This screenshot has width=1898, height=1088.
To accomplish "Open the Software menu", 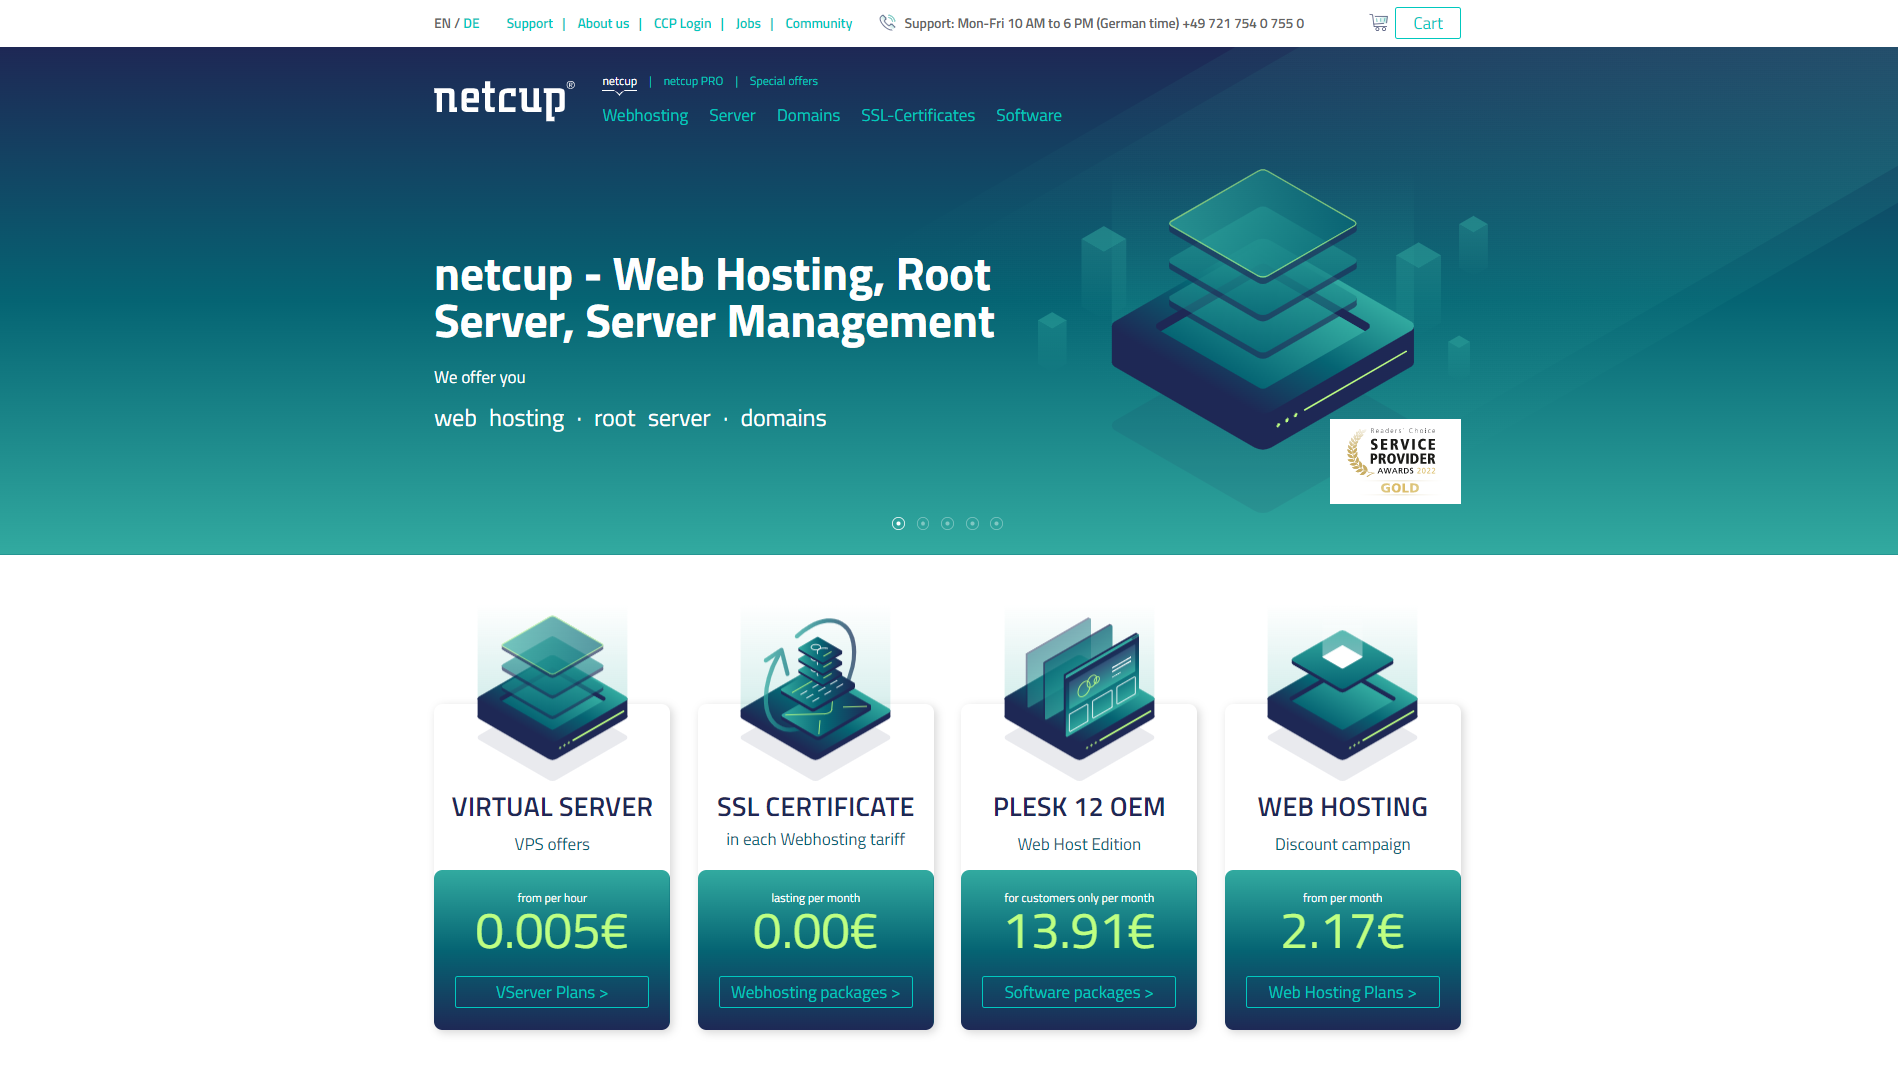I will click(1029, 116).
